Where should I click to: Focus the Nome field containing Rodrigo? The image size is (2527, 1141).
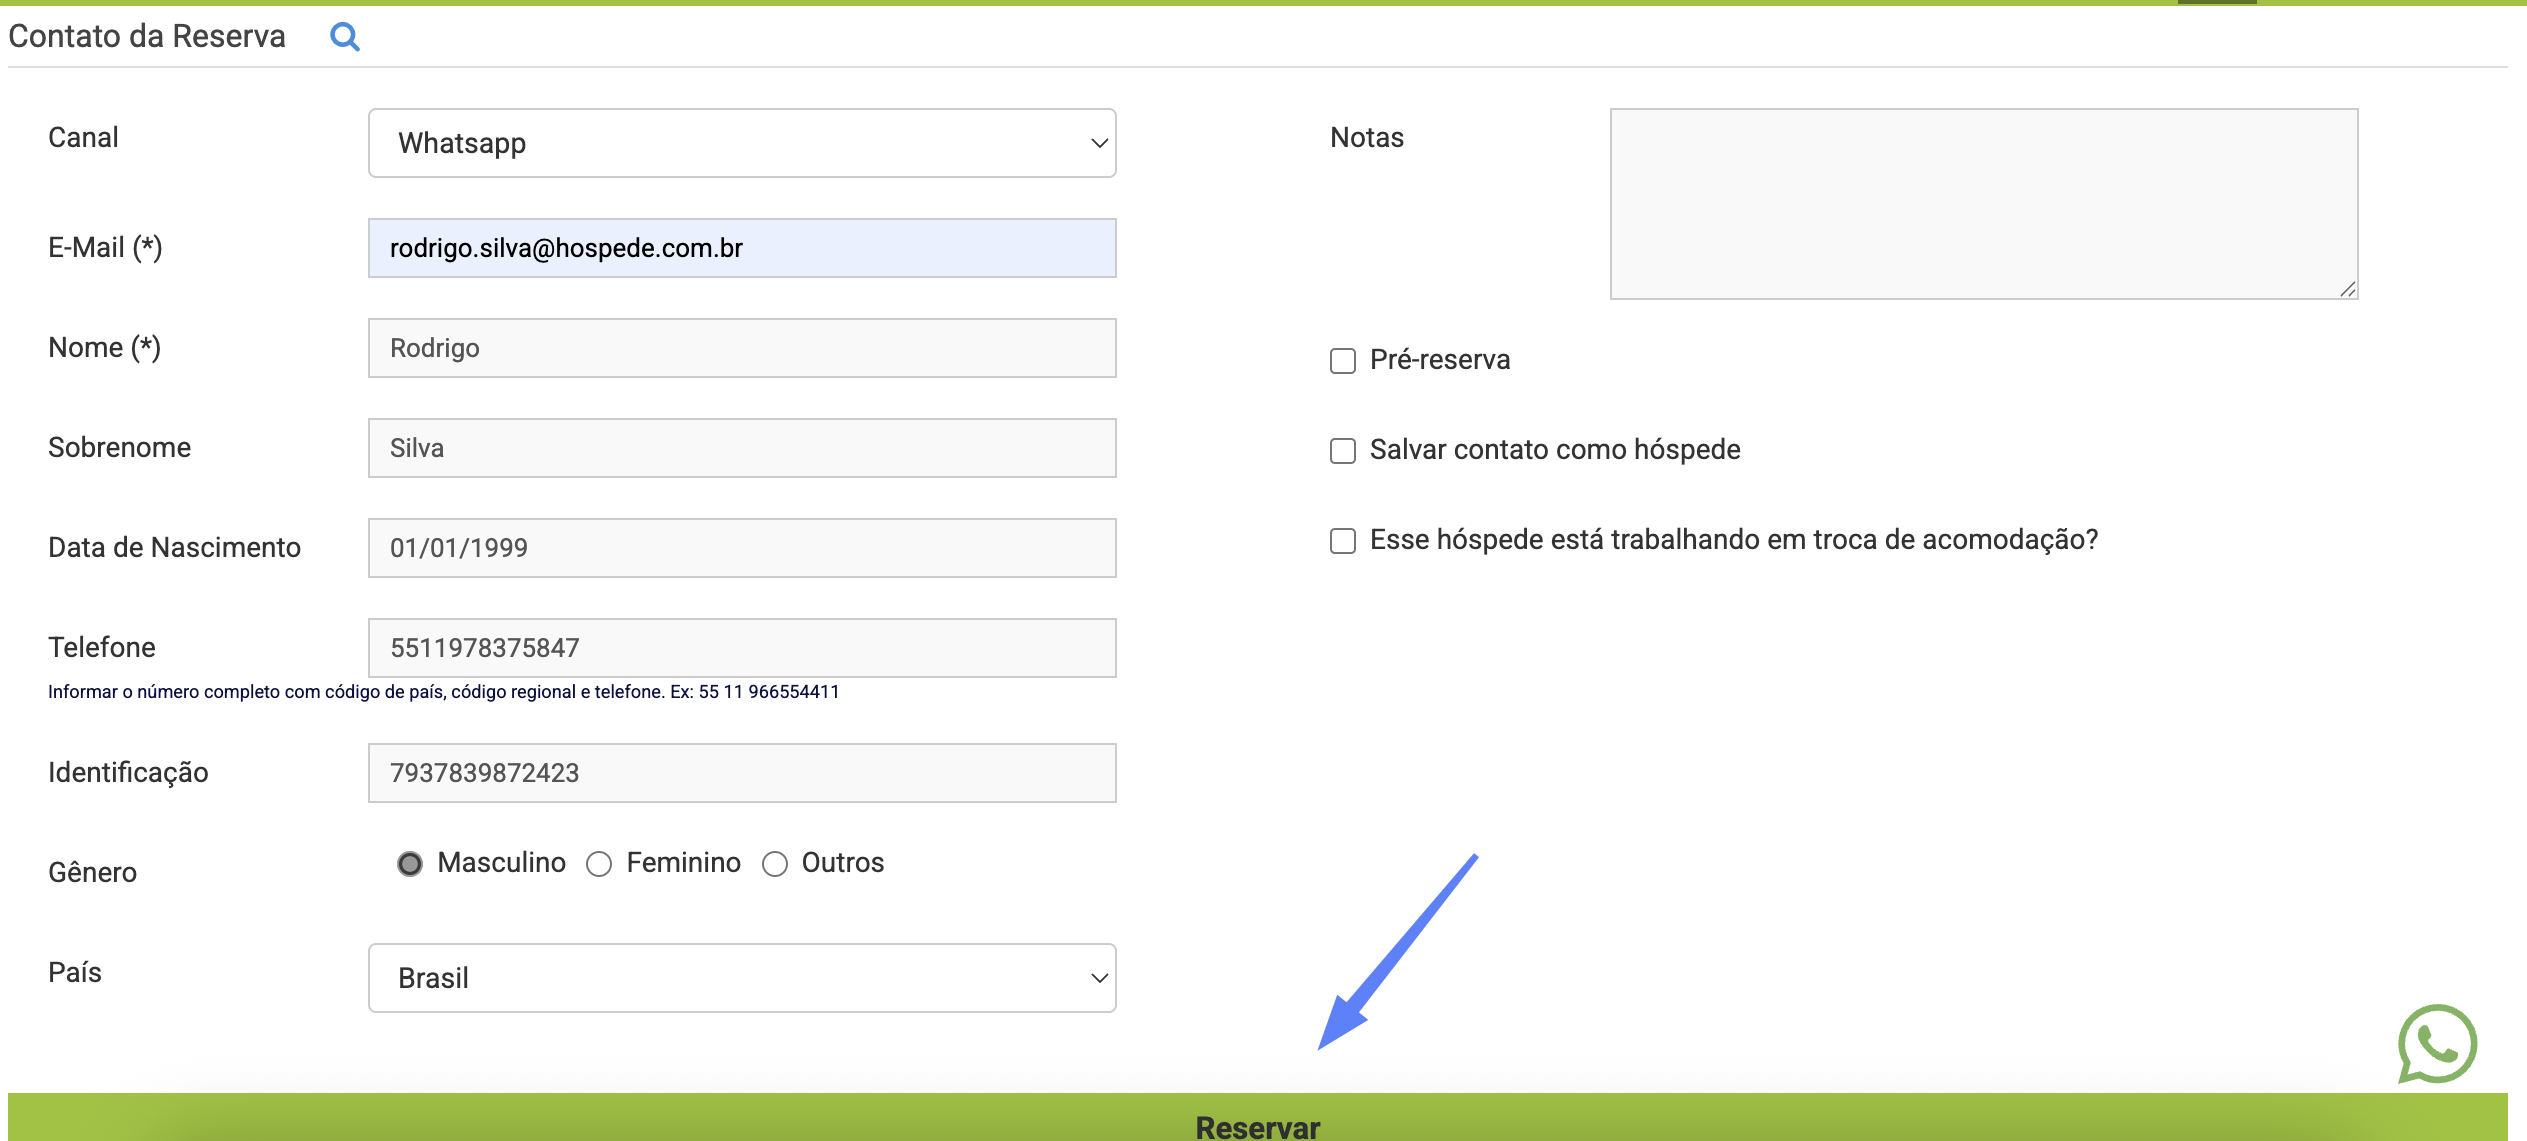click(x=742, y=348)
